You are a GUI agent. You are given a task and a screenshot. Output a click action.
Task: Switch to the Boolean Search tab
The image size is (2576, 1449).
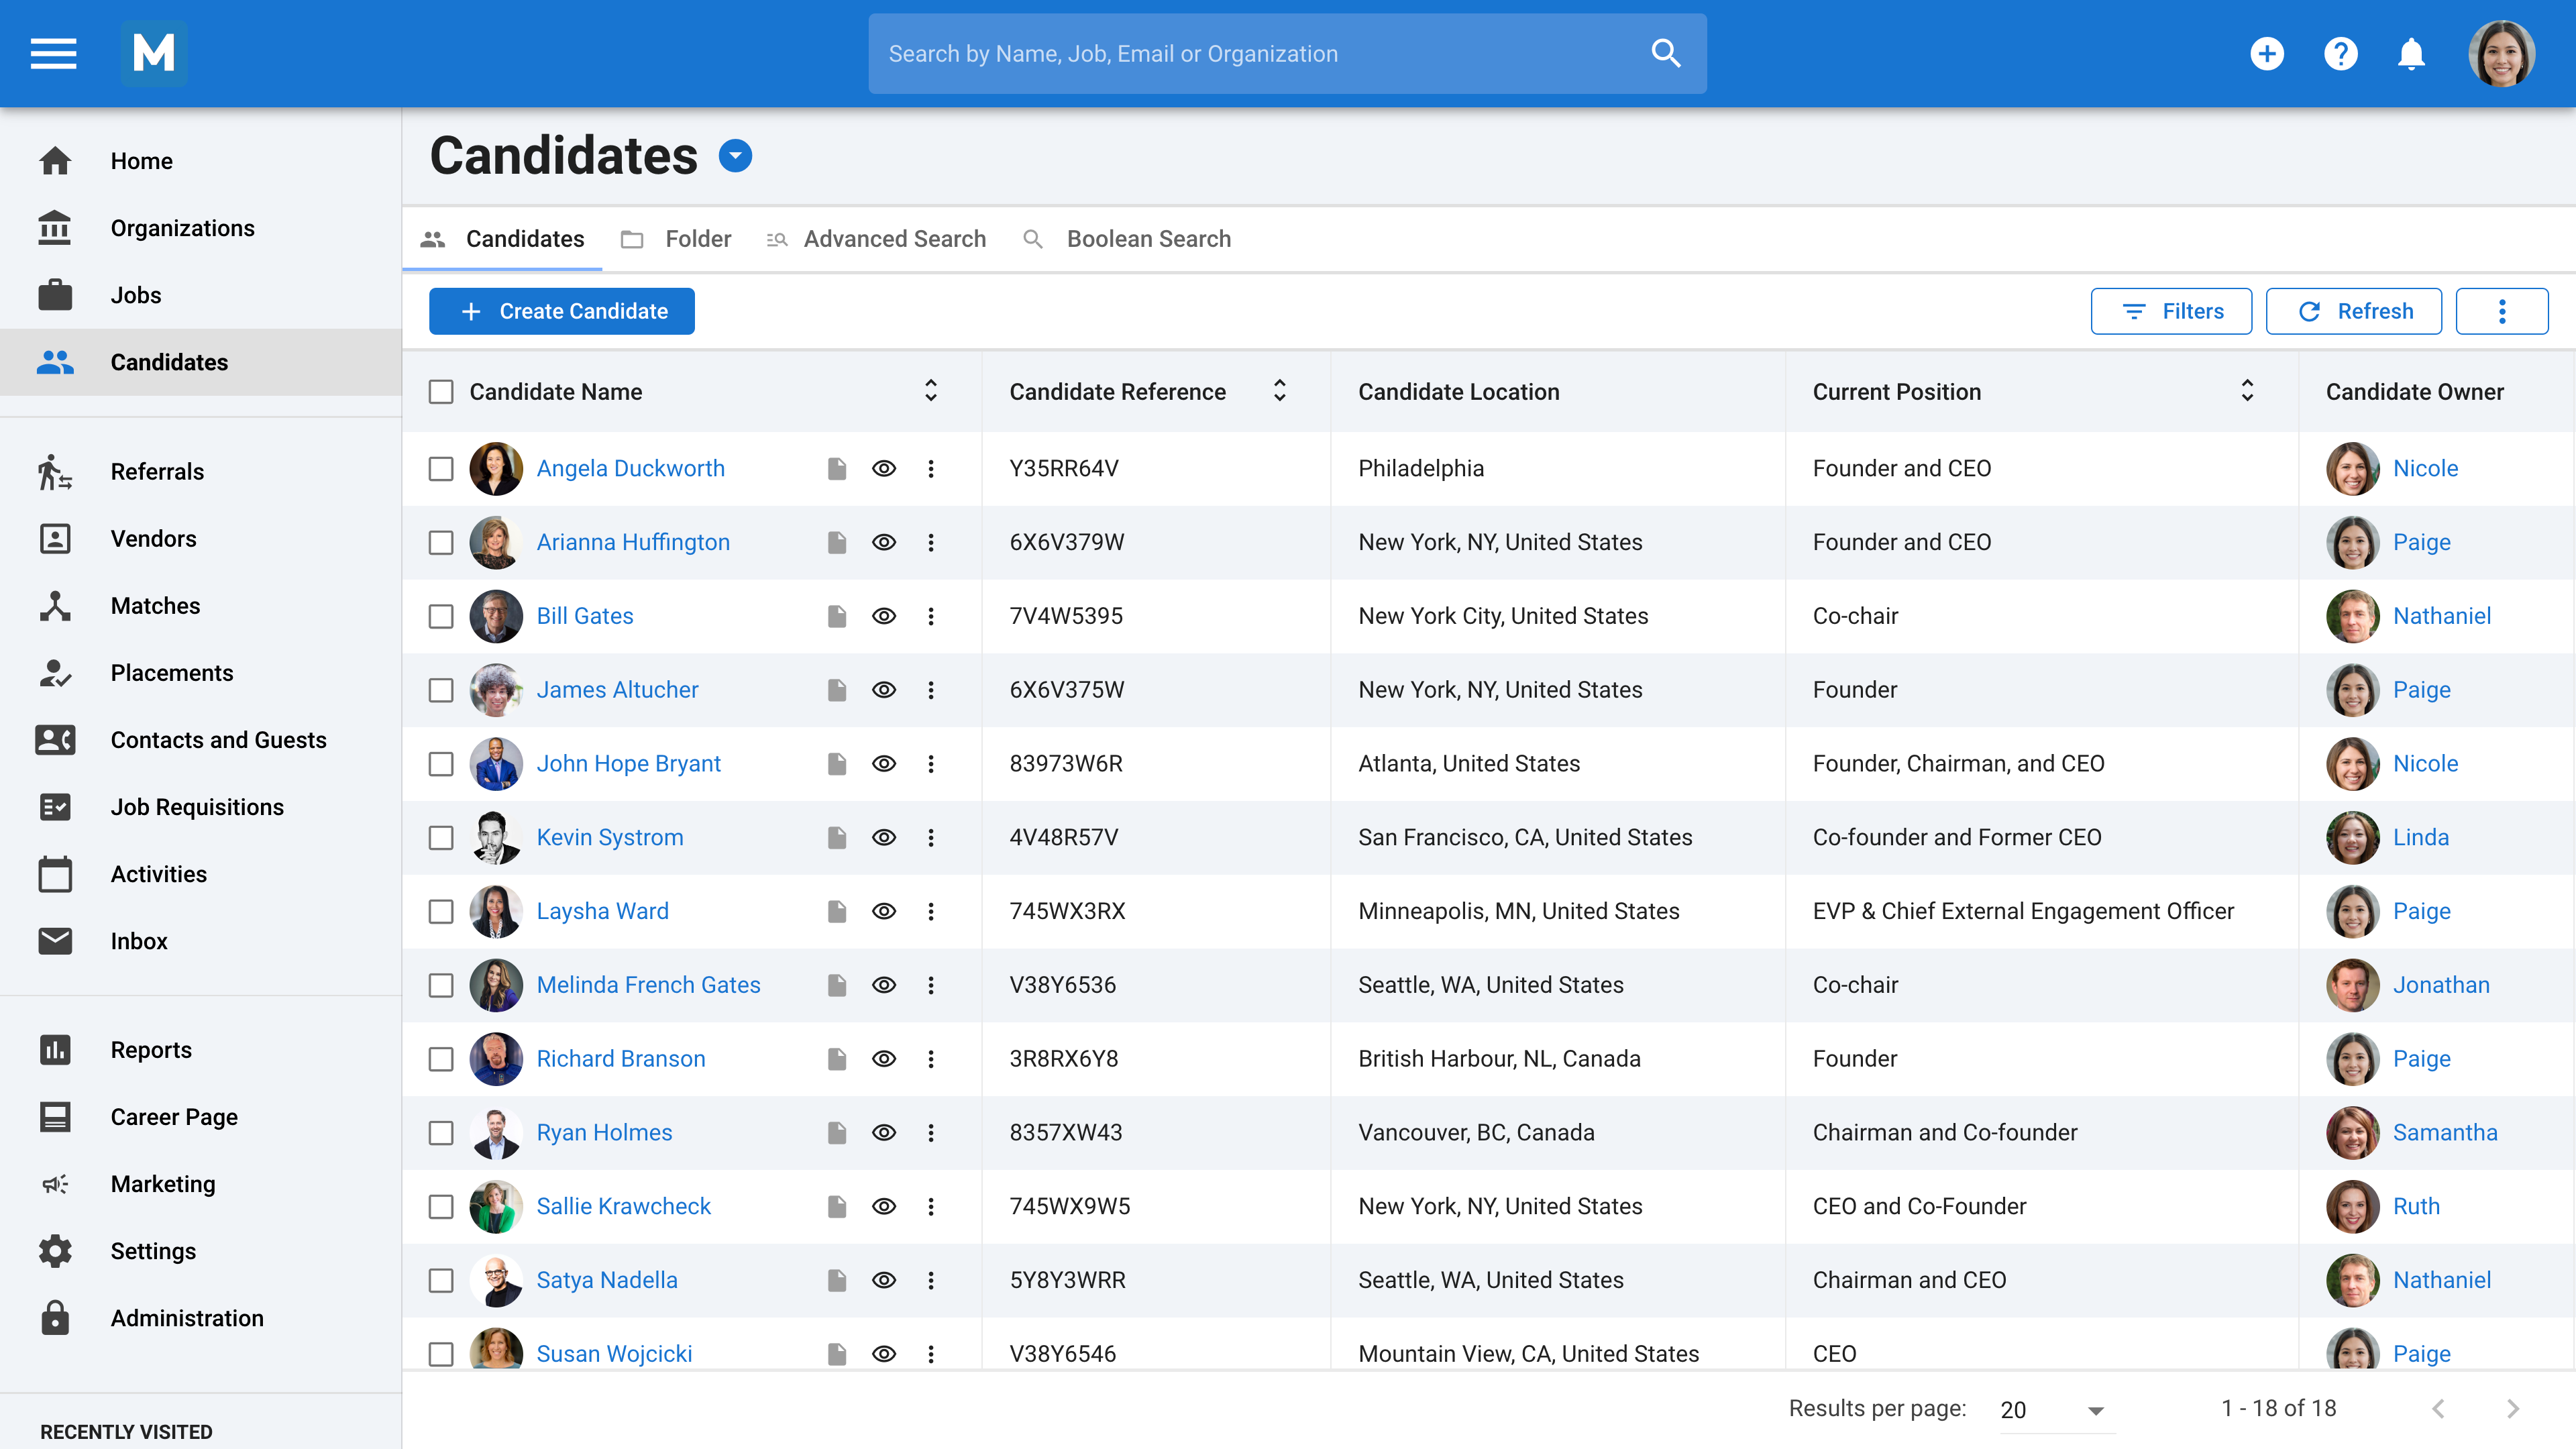(x=1148, y=239)
